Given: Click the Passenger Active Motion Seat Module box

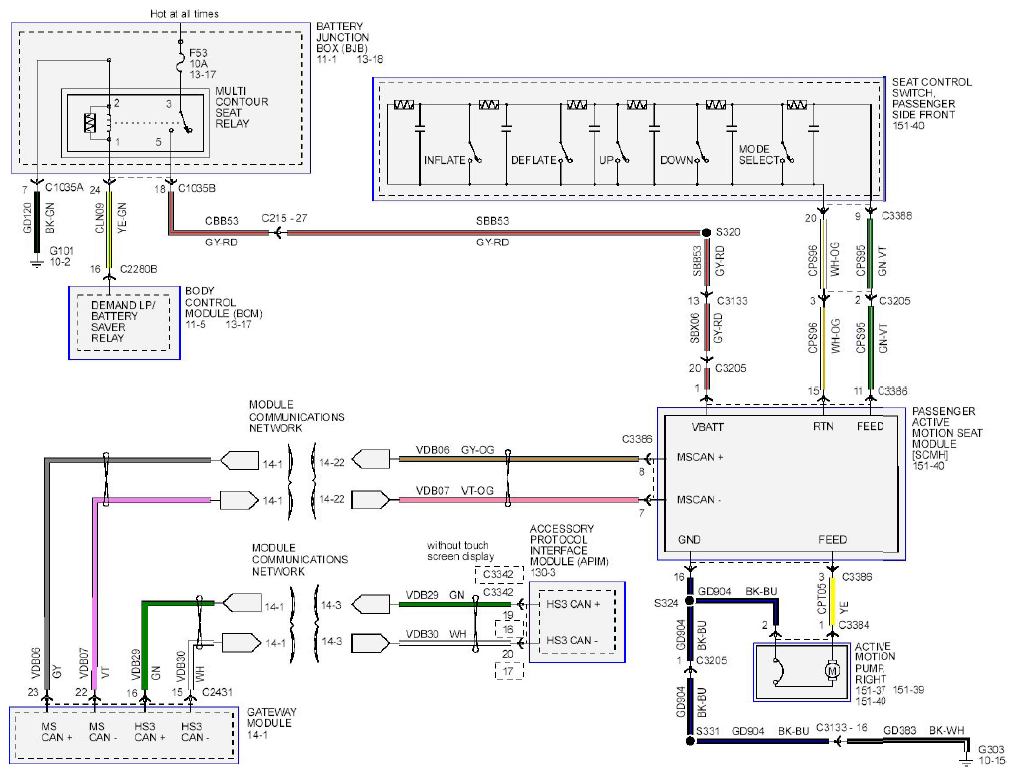Looking at the screenshot, I should click(781, 483).
